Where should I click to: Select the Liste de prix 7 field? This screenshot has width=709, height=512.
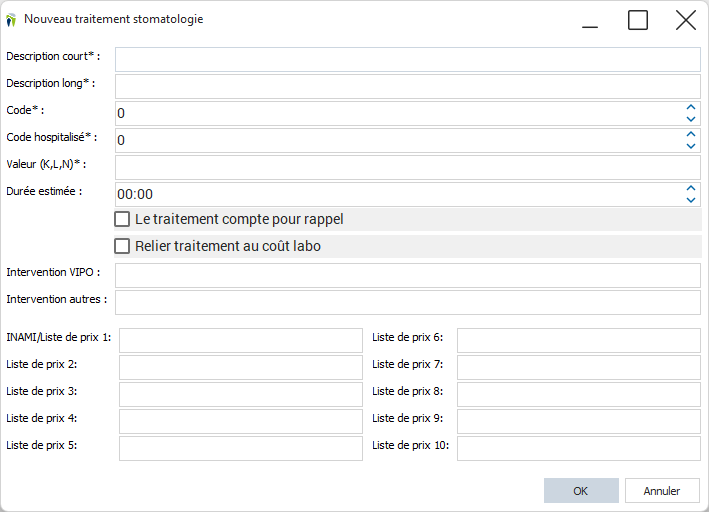coord(579,367)
